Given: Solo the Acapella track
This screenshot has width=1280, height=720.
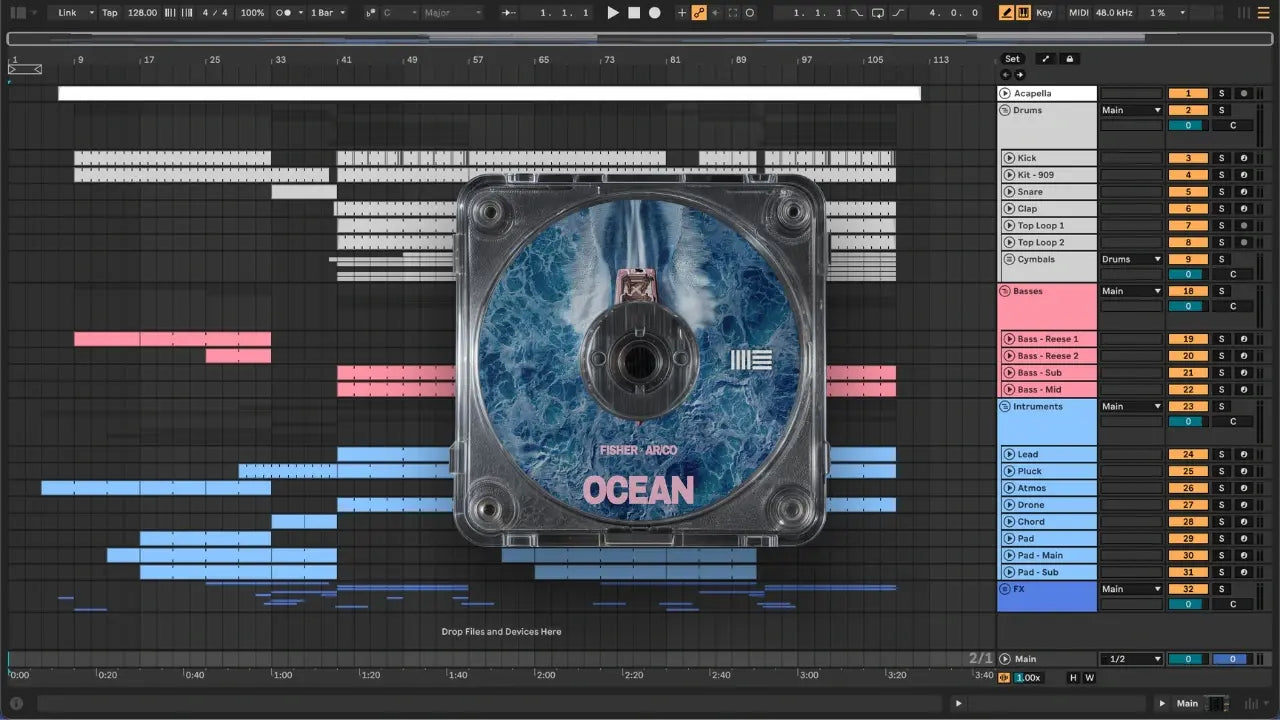Looking at the screenshot, I should point(1221,93).
